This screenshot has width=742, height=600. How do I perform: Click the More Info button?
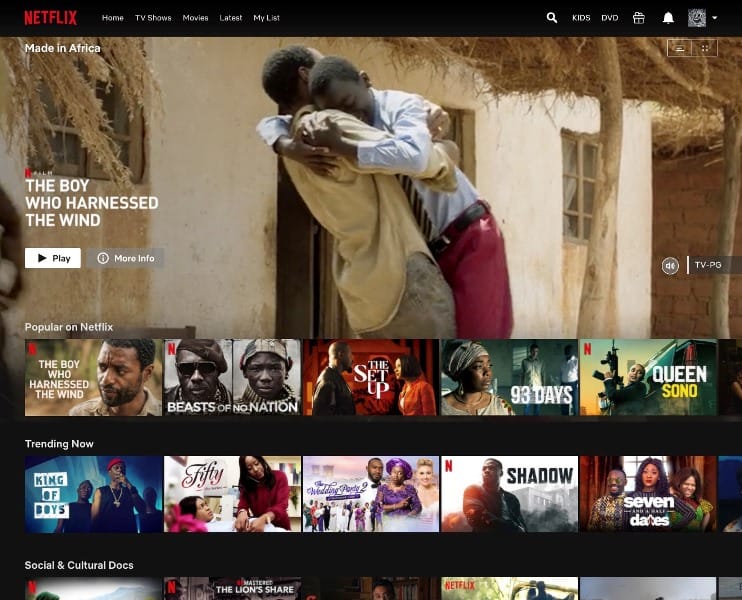pyautogui.click(x=126, y=258)
